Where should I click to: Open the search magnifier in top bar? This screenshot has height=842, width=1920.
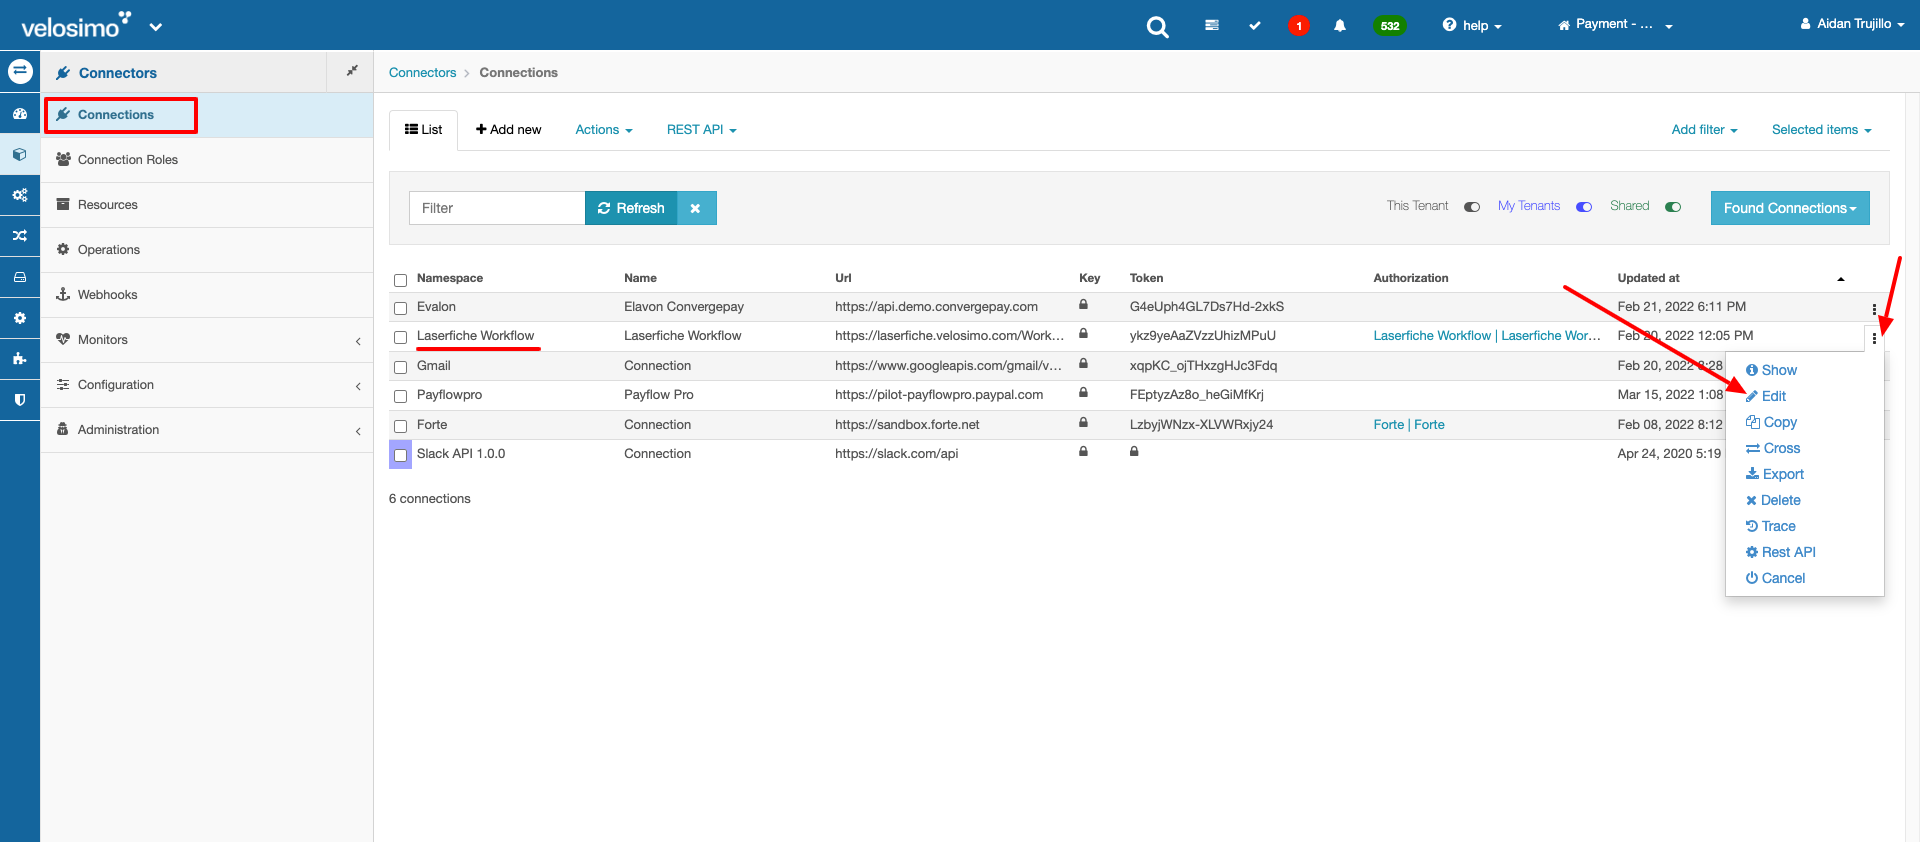click(1157, 27)
